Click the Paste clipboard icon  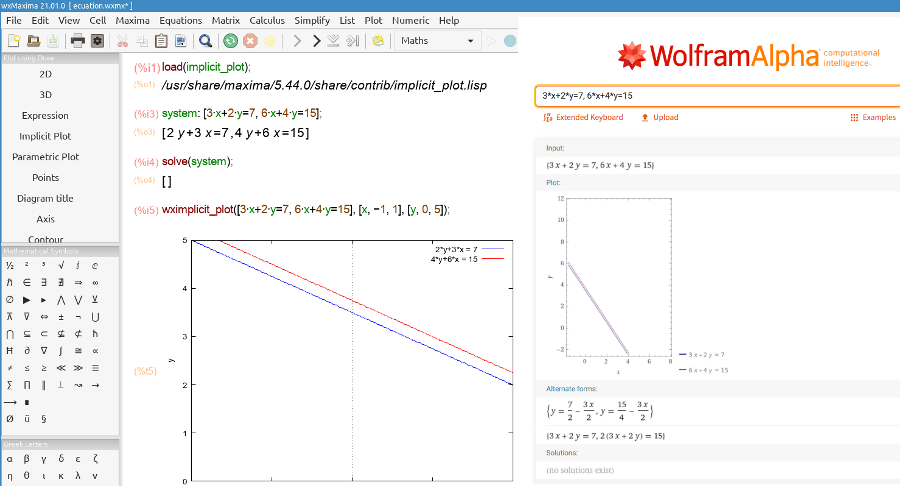click(x=161, y=41)
